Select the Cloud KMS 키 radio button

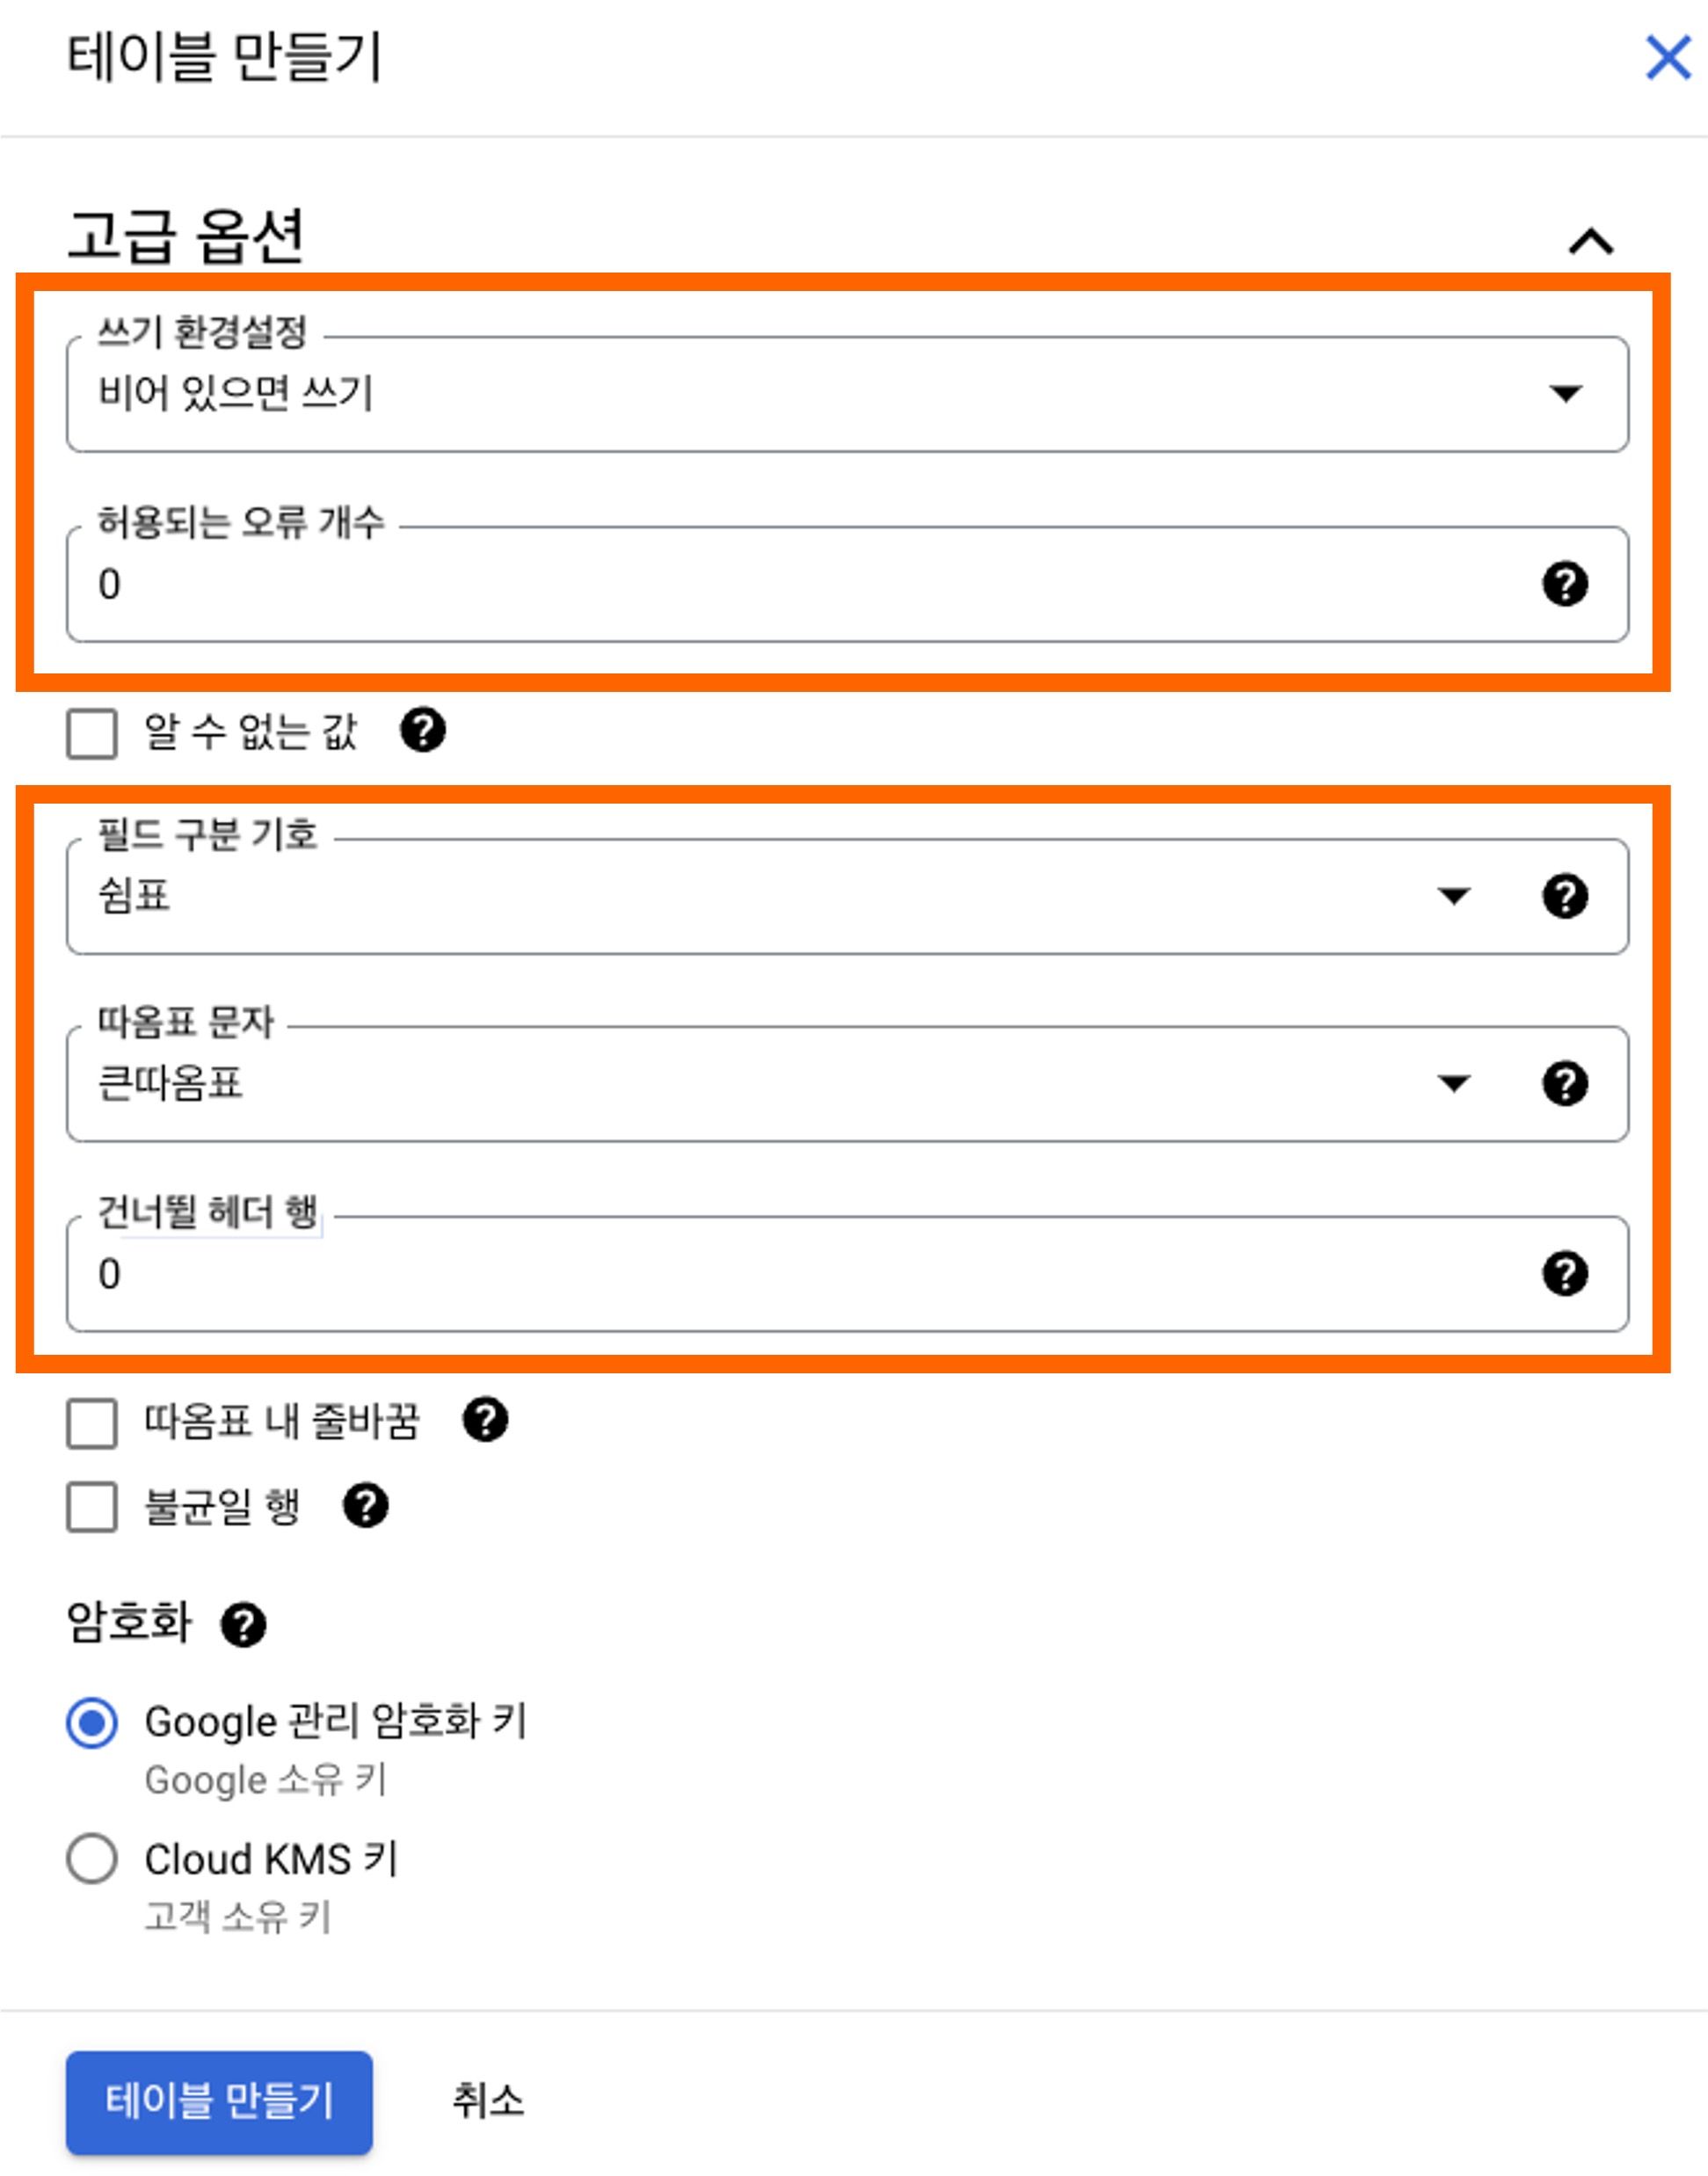pyautogui.click(x=92, y=1858)
